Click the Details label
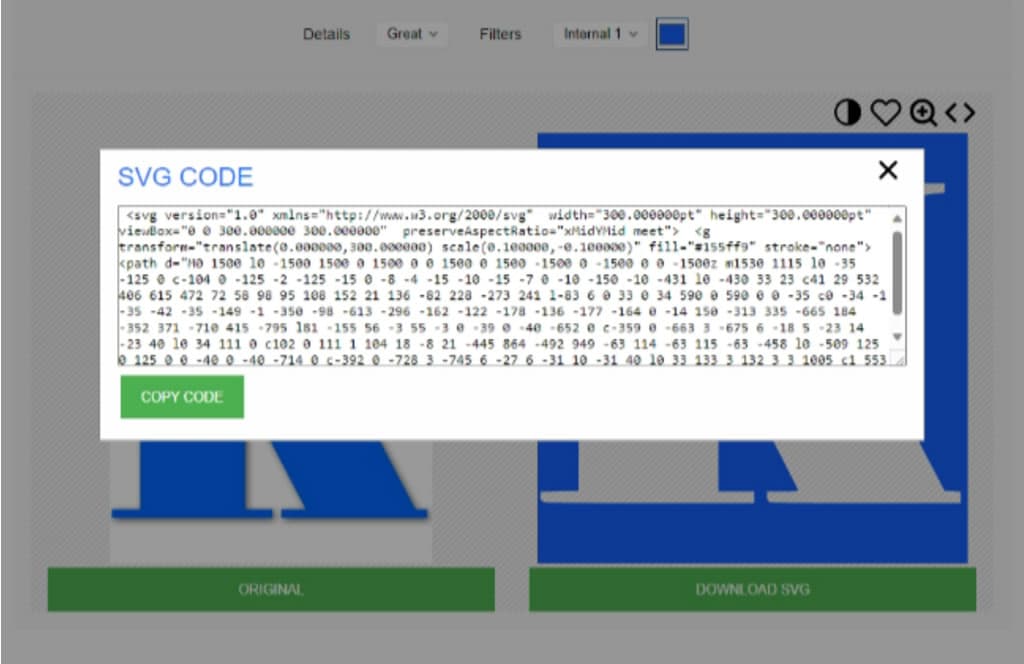 coord(326,34)
